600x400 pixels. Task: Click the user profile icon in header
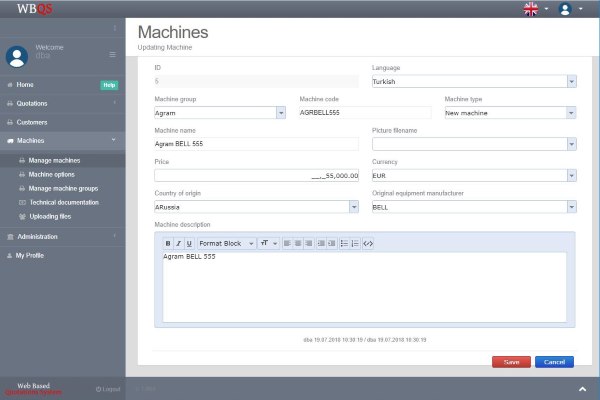click(x=566, y=9)
